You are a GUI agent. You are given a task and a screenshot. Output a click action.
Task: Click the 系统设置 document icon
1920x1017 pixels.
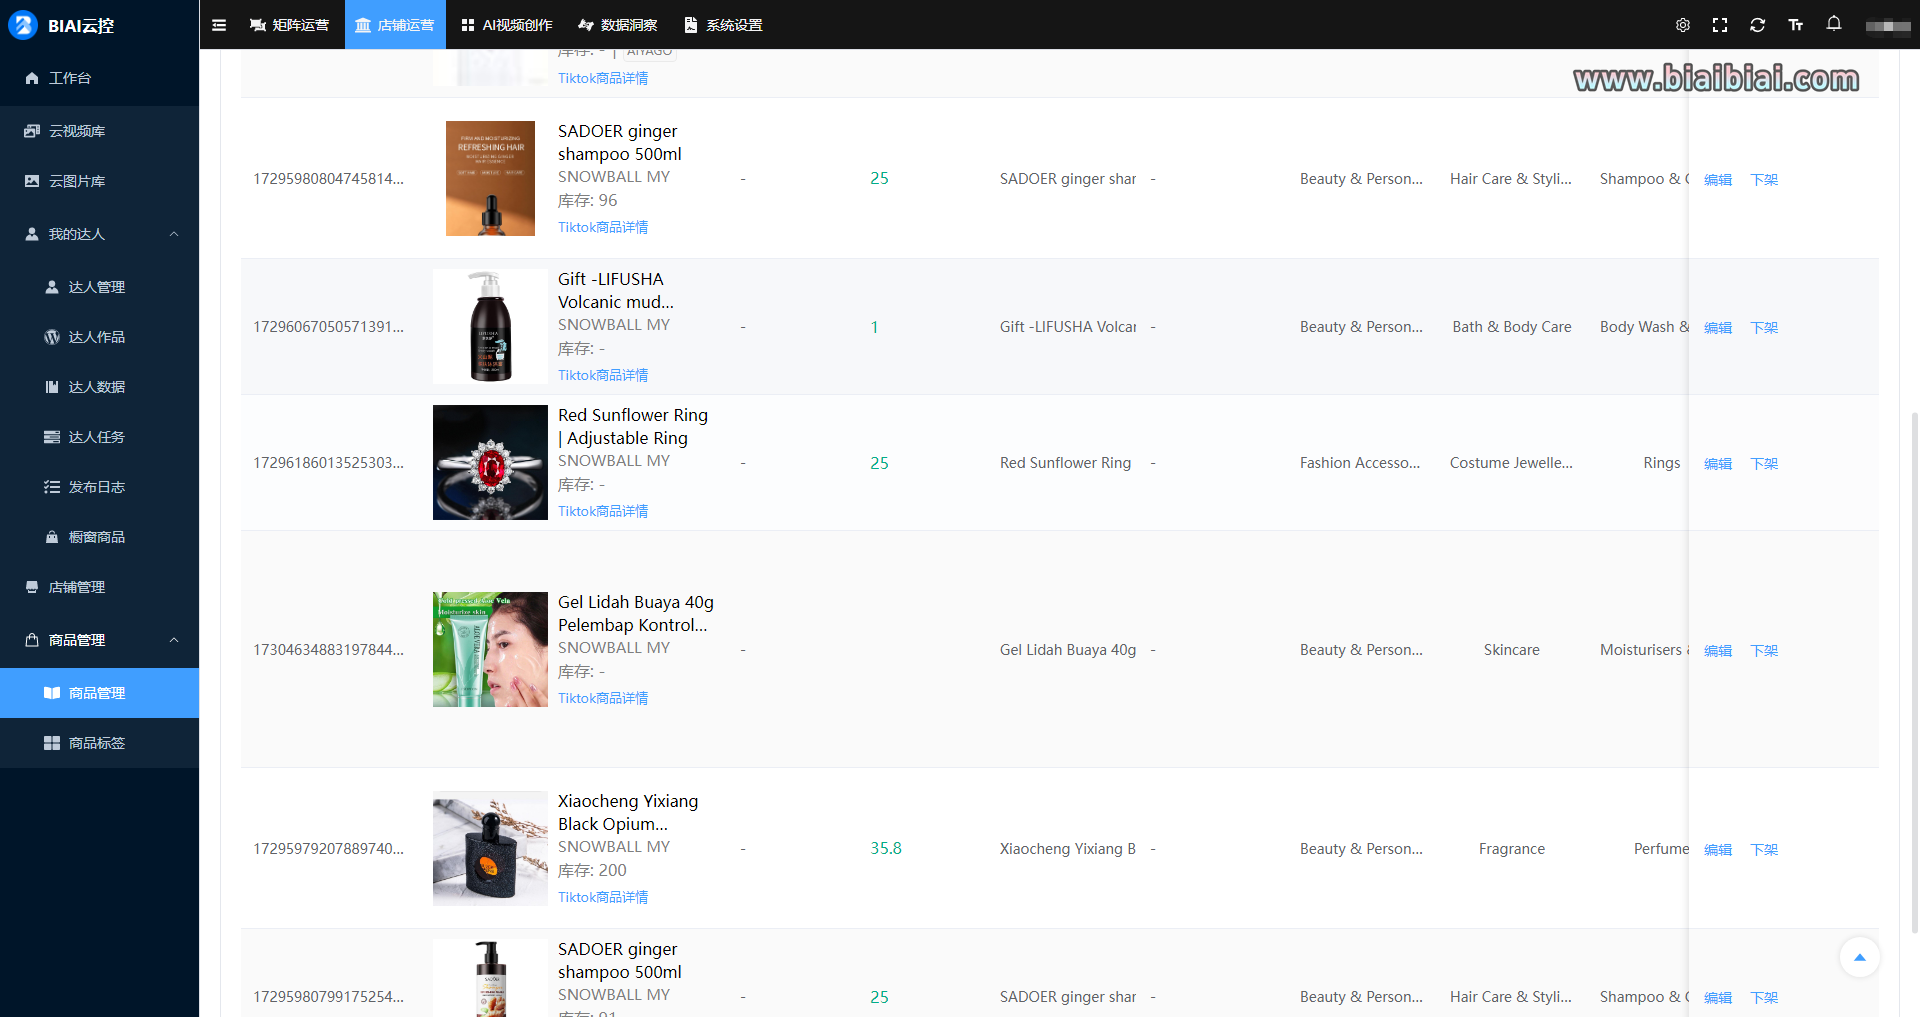click(691, 25)
